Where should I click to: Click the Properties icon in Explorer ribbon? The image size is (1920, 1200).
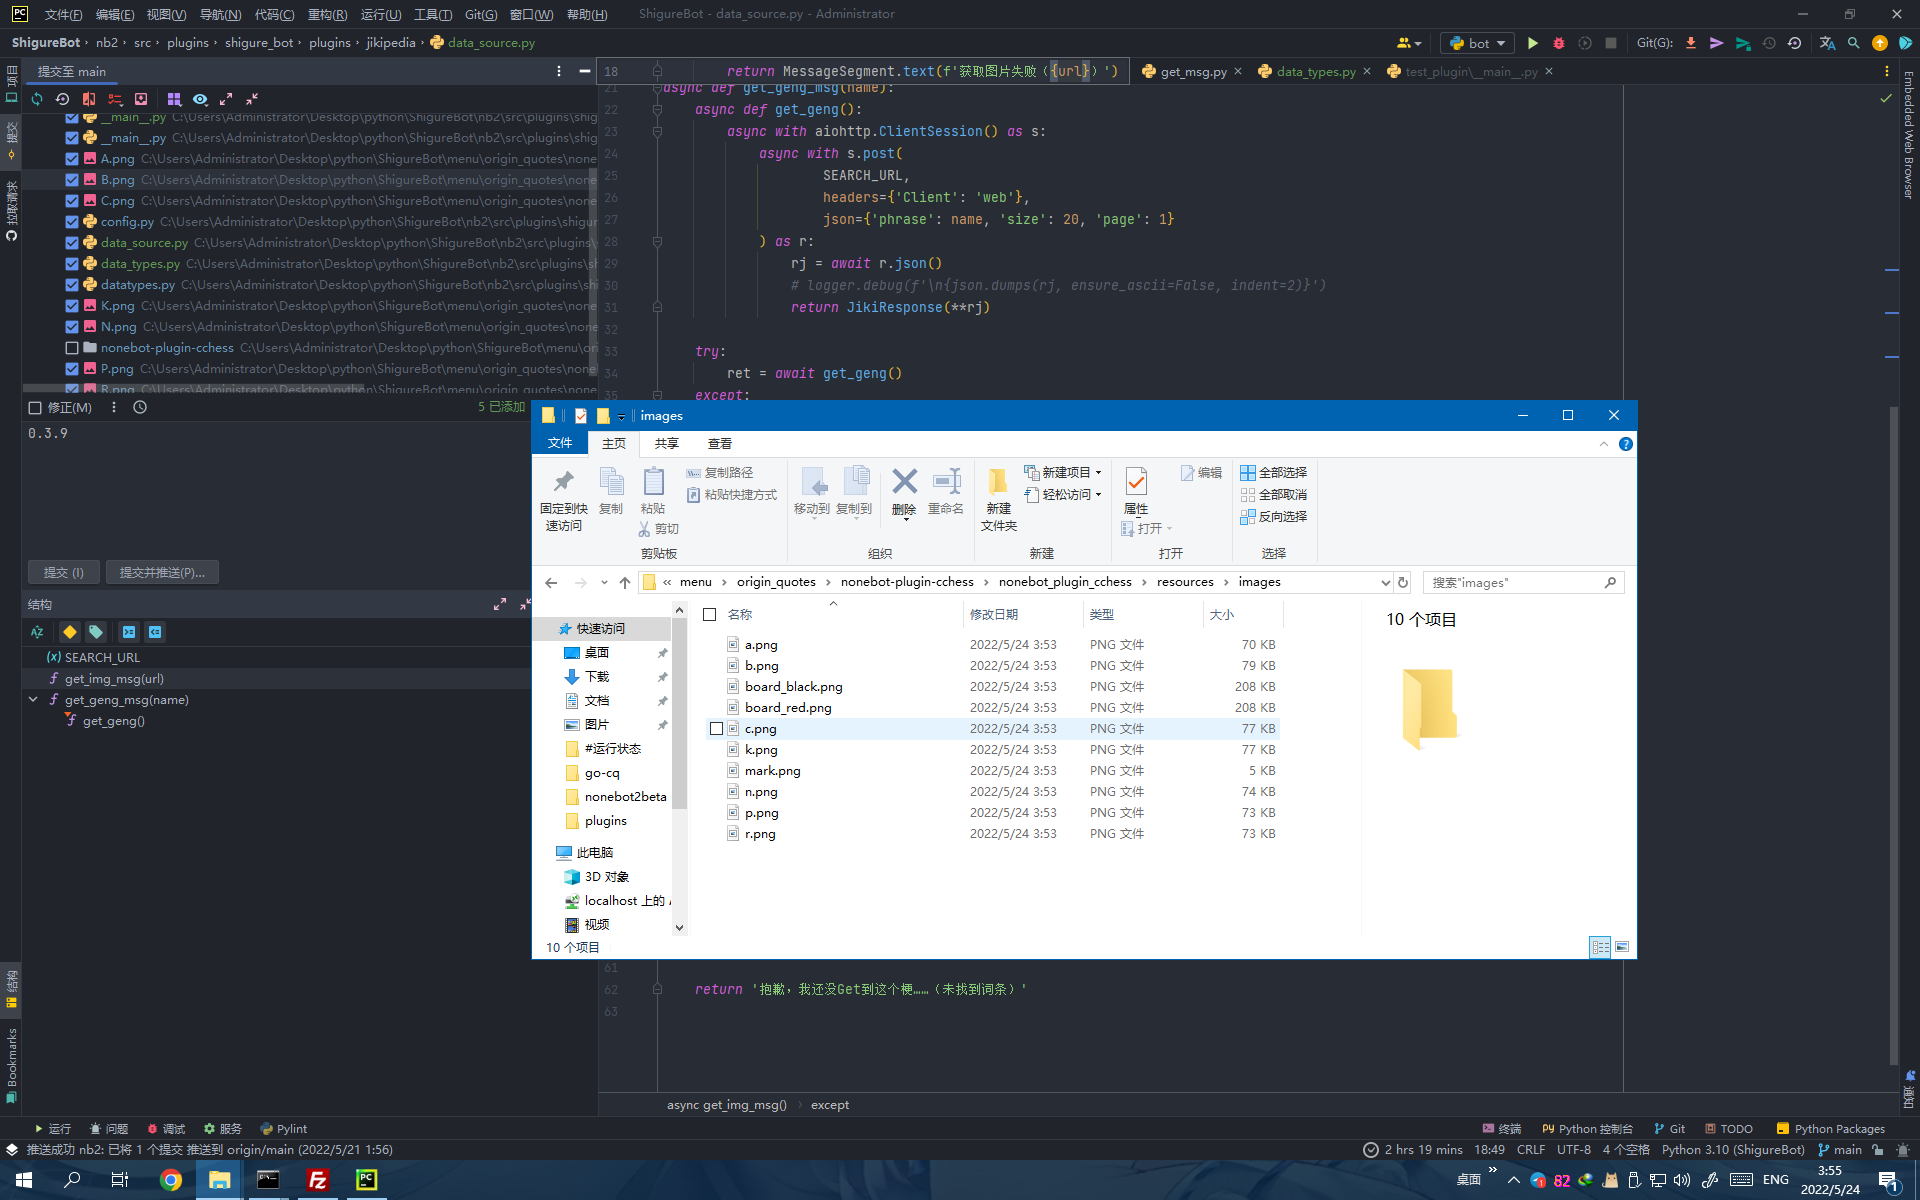tap(1136, 482)
